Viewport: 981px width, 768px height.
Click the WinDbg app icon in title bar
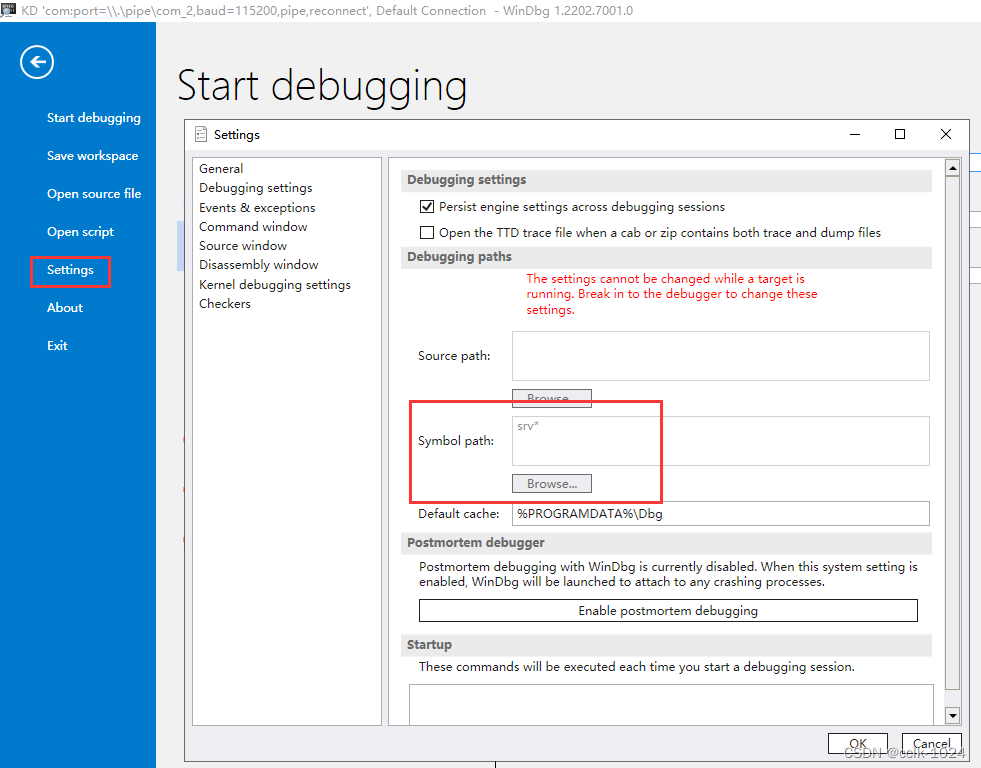[x=8, y=10]
